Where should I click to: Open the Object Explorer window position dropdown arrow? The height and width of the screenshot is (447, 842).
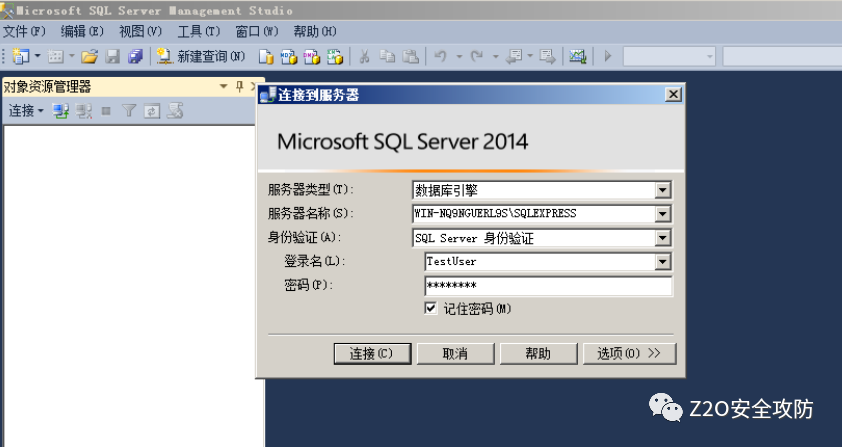coord(223,86)
